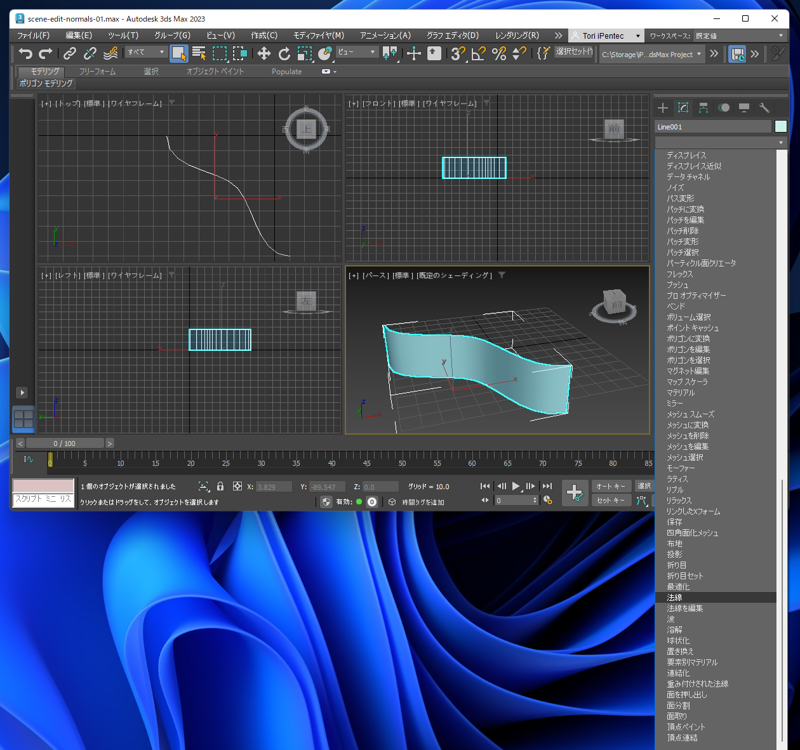Image resolution: width=800 pixels, height=750 pixels.
Task: Toggle Auto Key mode (オートキー)
Action: coord(610,486)
